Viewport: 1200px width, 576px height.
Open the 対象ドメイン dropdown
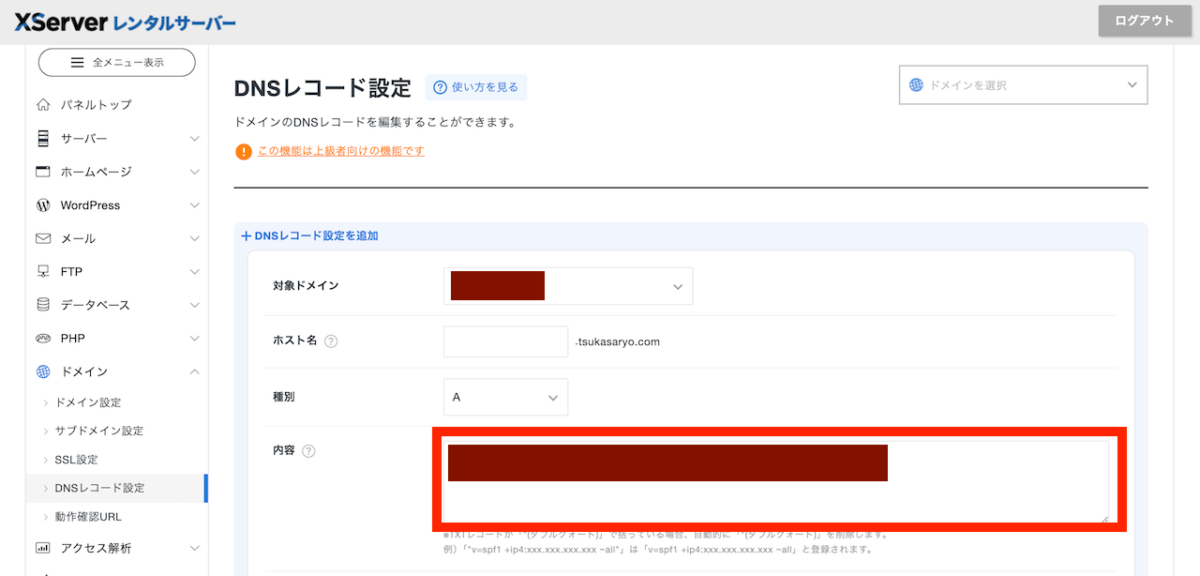(567, 286)
